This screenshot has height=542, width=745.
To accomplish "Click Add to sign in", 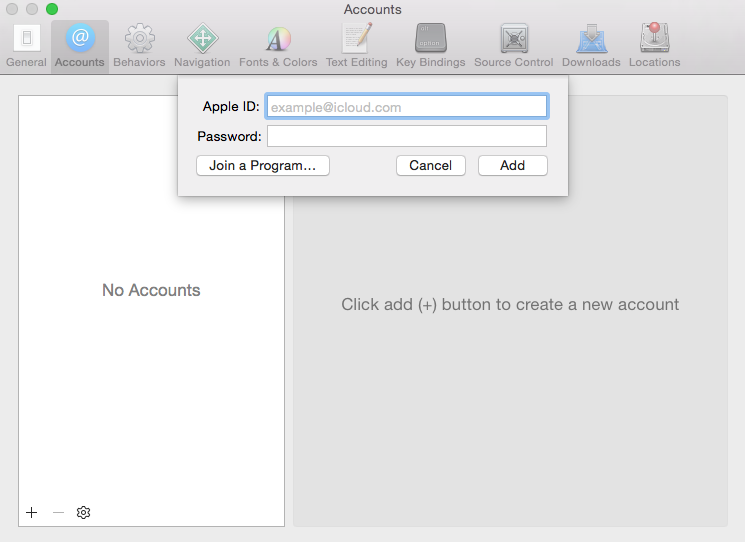I will coord(513,165).
